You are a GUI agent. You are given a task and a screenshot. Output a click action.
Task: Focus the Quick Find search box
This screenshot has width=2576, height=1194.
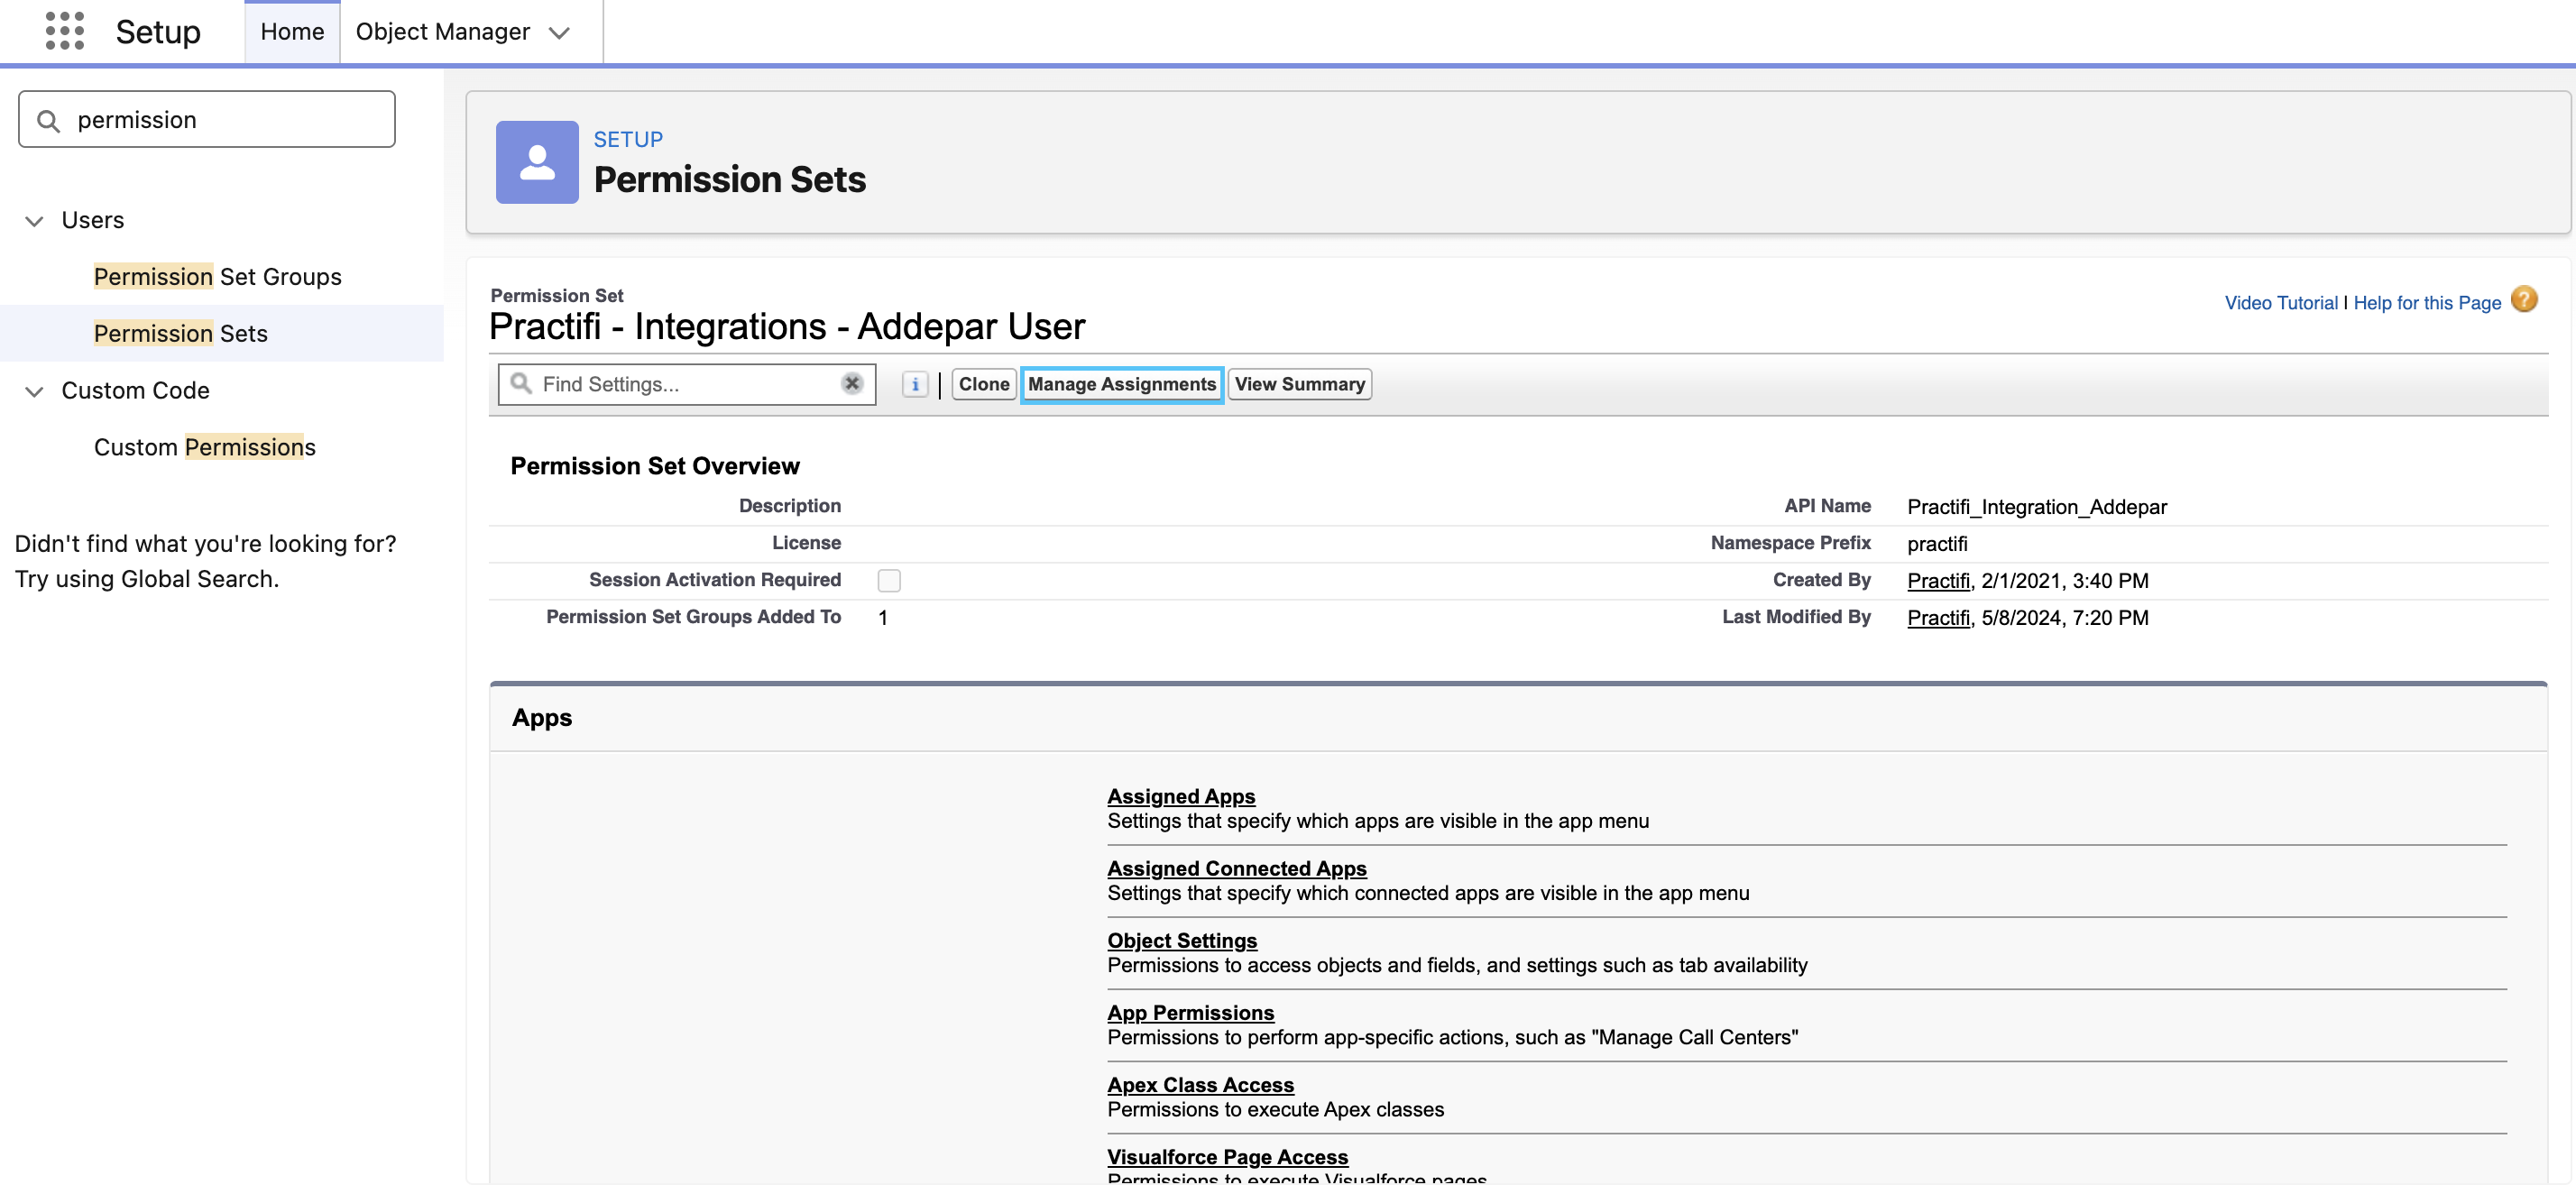pyautogui.click(x=207, y=120)
